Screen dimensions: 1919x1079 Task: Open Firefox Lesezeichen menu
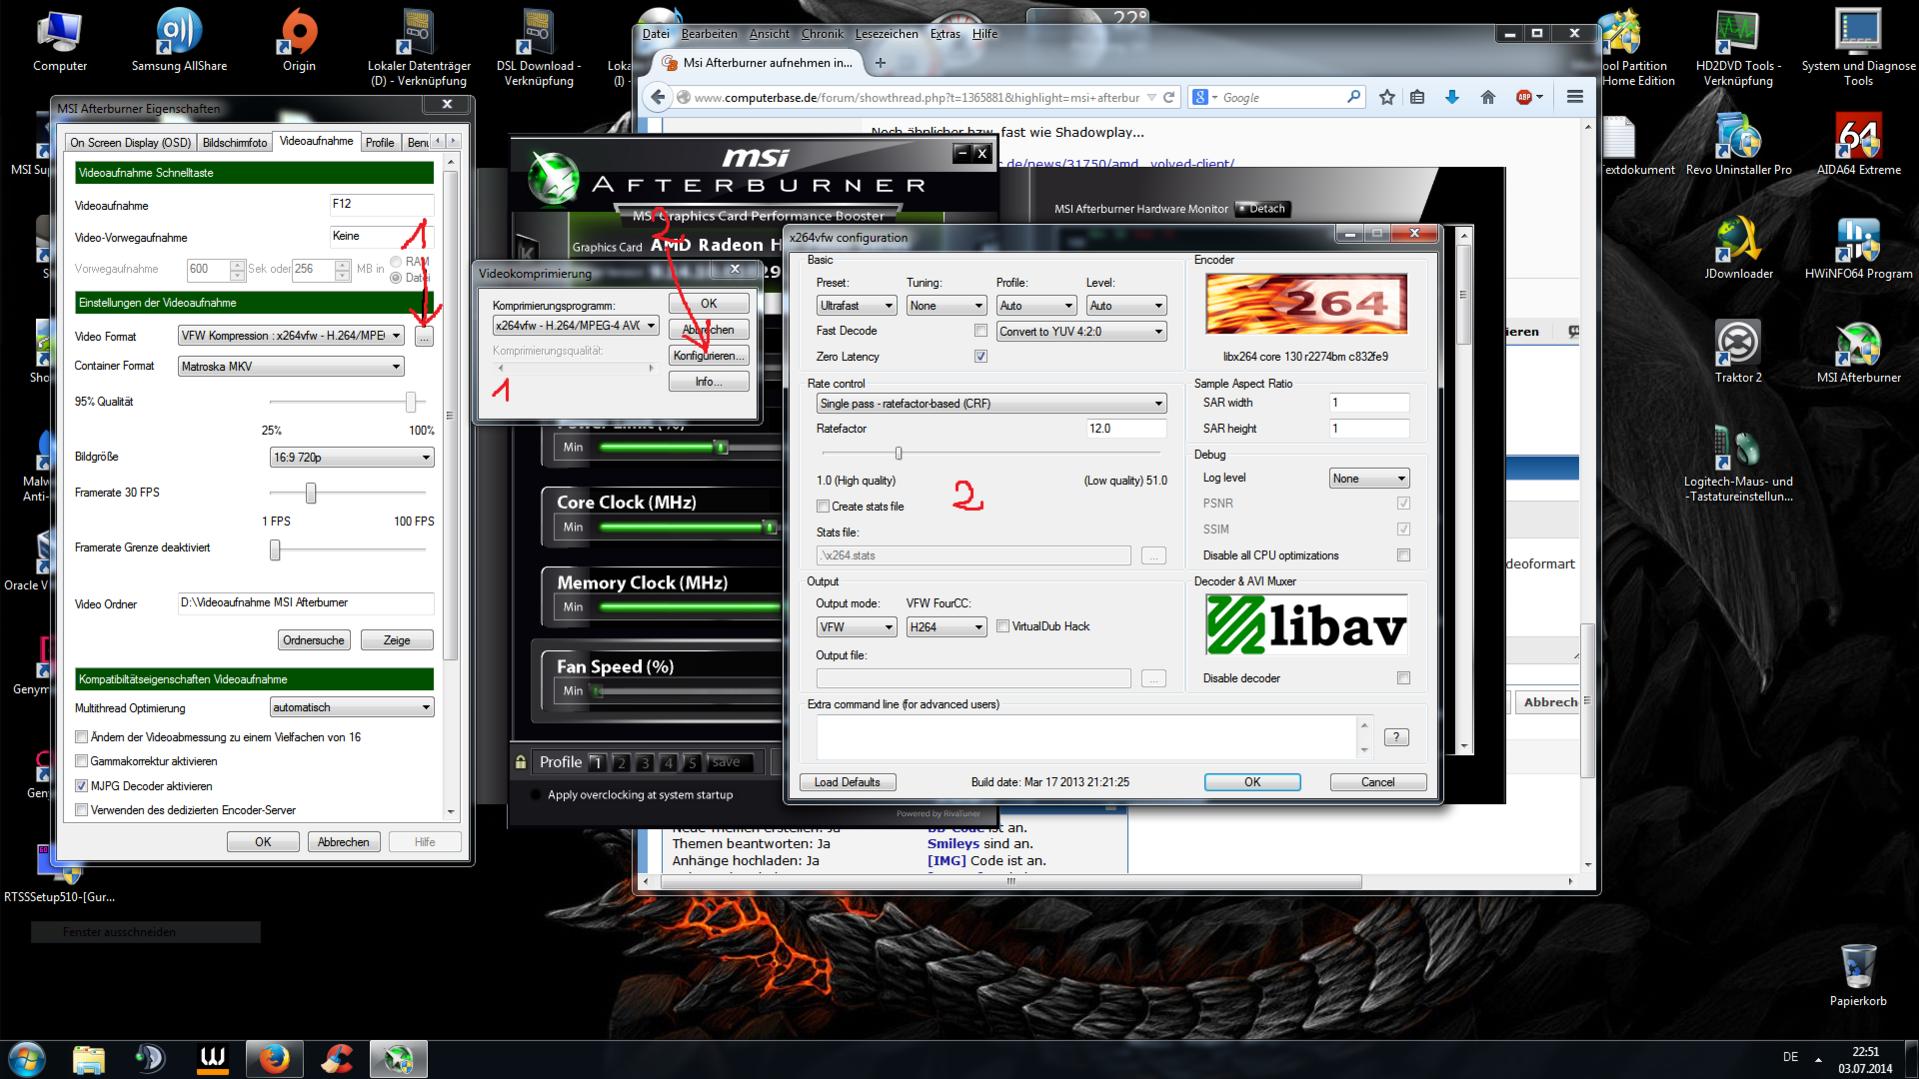point(886,33)
